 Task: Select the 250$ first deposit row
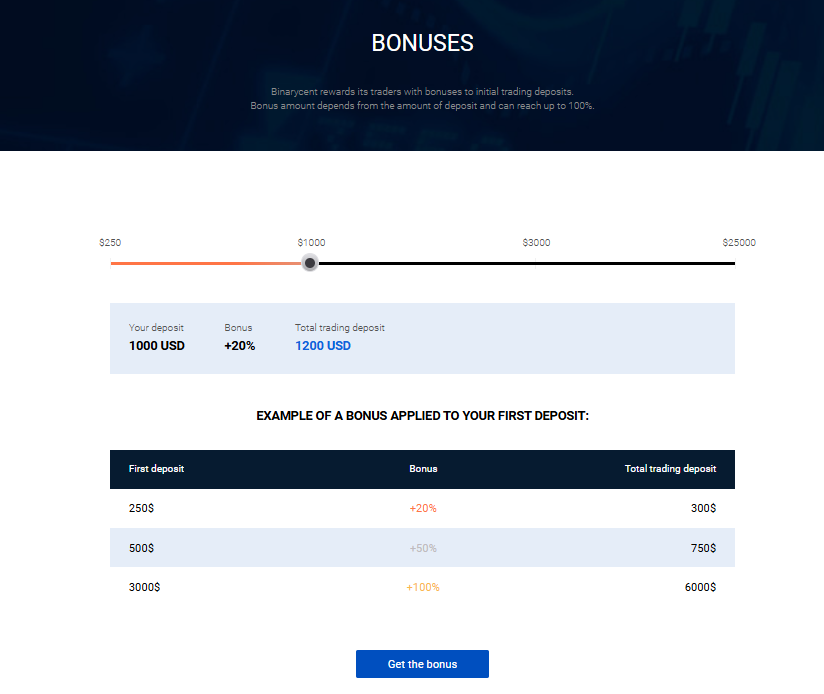click(x=422, y=508)
